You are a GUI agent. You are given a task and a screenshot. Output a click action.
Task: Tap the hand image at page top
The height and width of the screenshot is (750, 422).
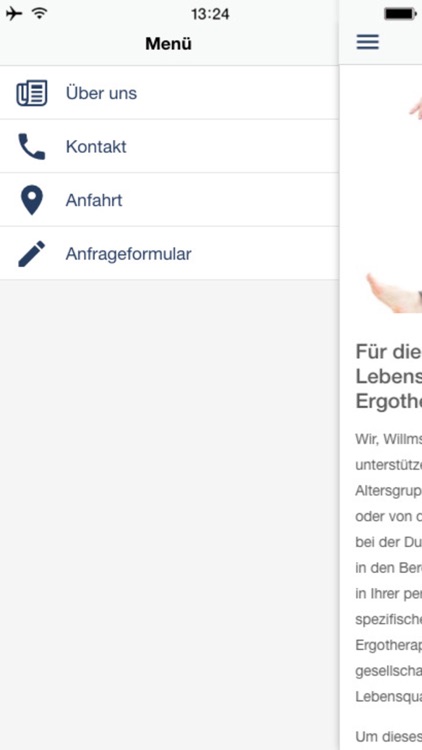click(x=416, y=108)
